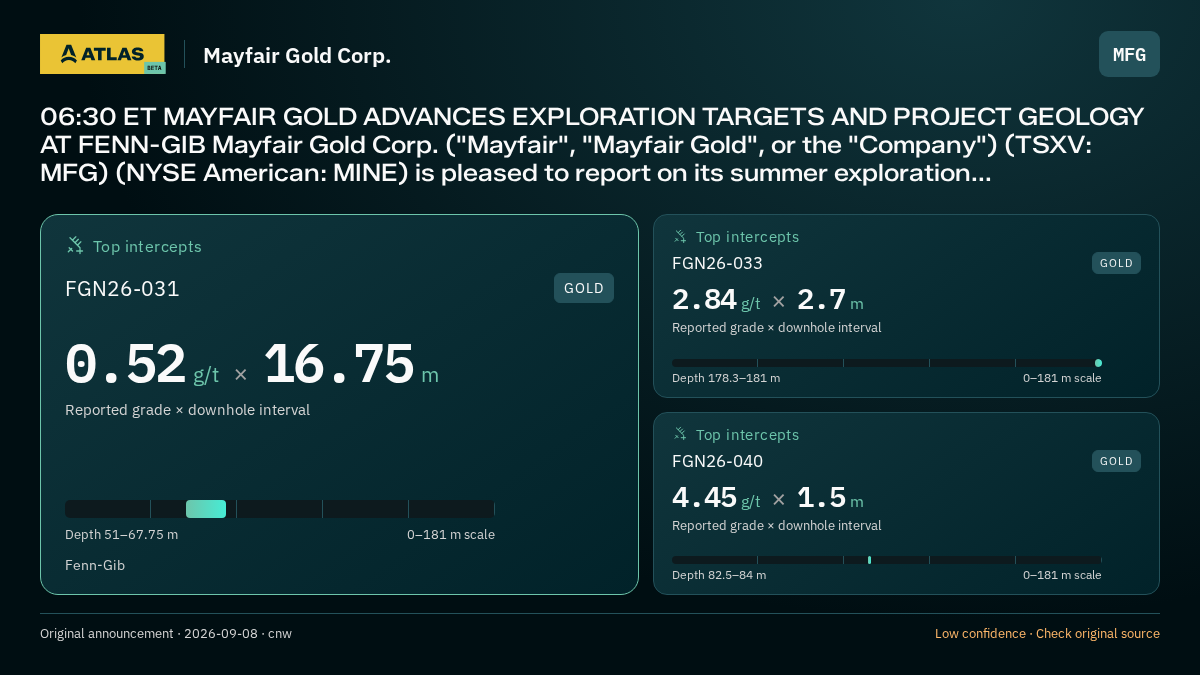
Task: Click the FGN26-033 hole ID
Action: click(x=717, y=263)
